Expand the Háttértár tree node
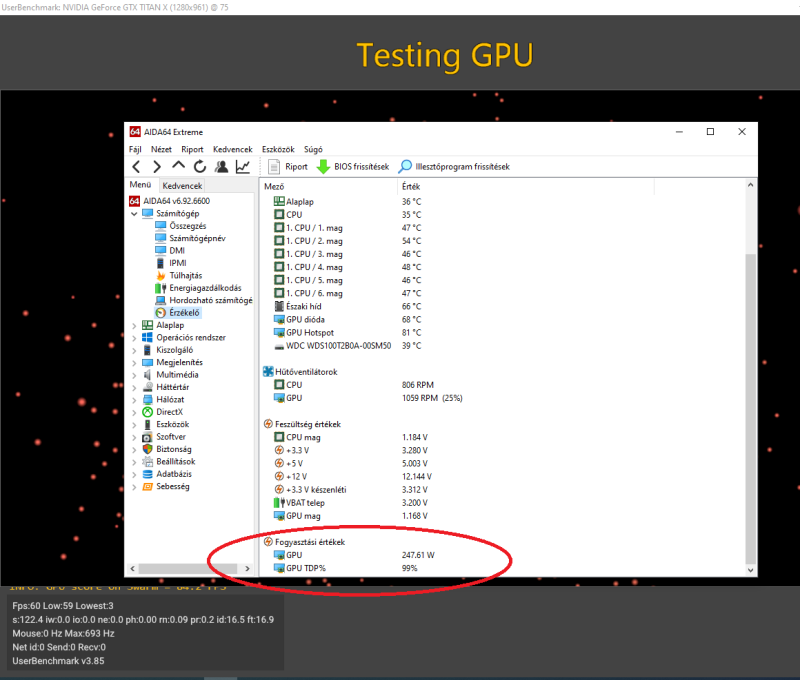800x680 pixels. click(x=134, y=388)
